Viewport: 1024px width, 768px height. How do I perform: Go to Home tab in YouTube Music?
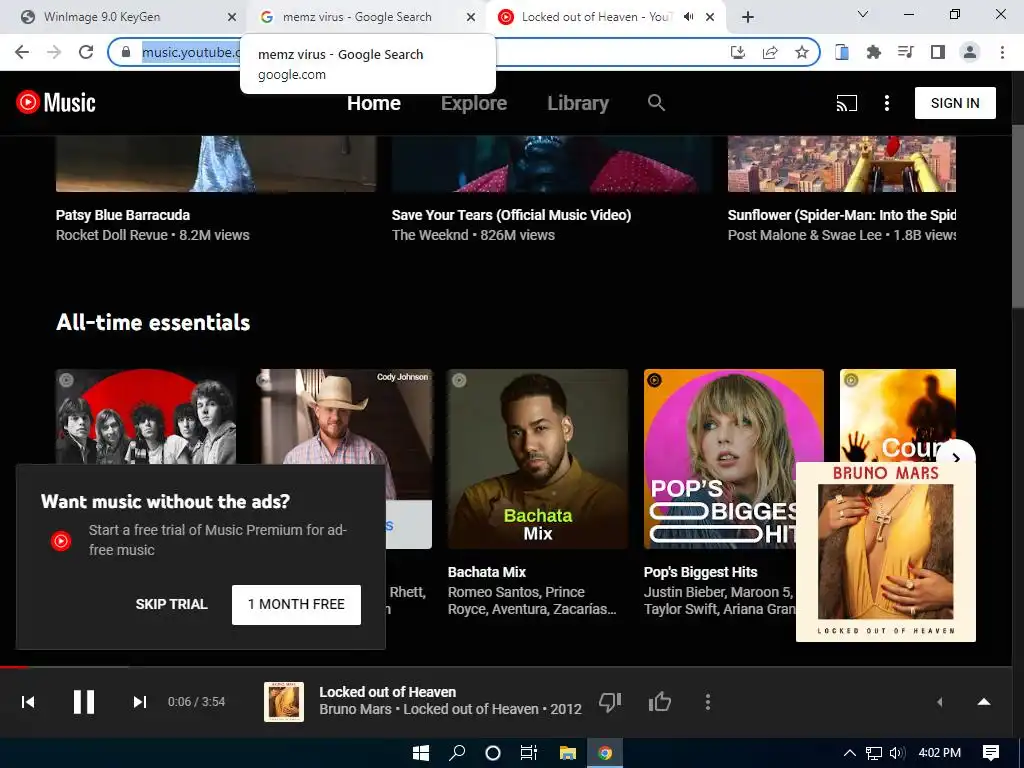[374, 103]
